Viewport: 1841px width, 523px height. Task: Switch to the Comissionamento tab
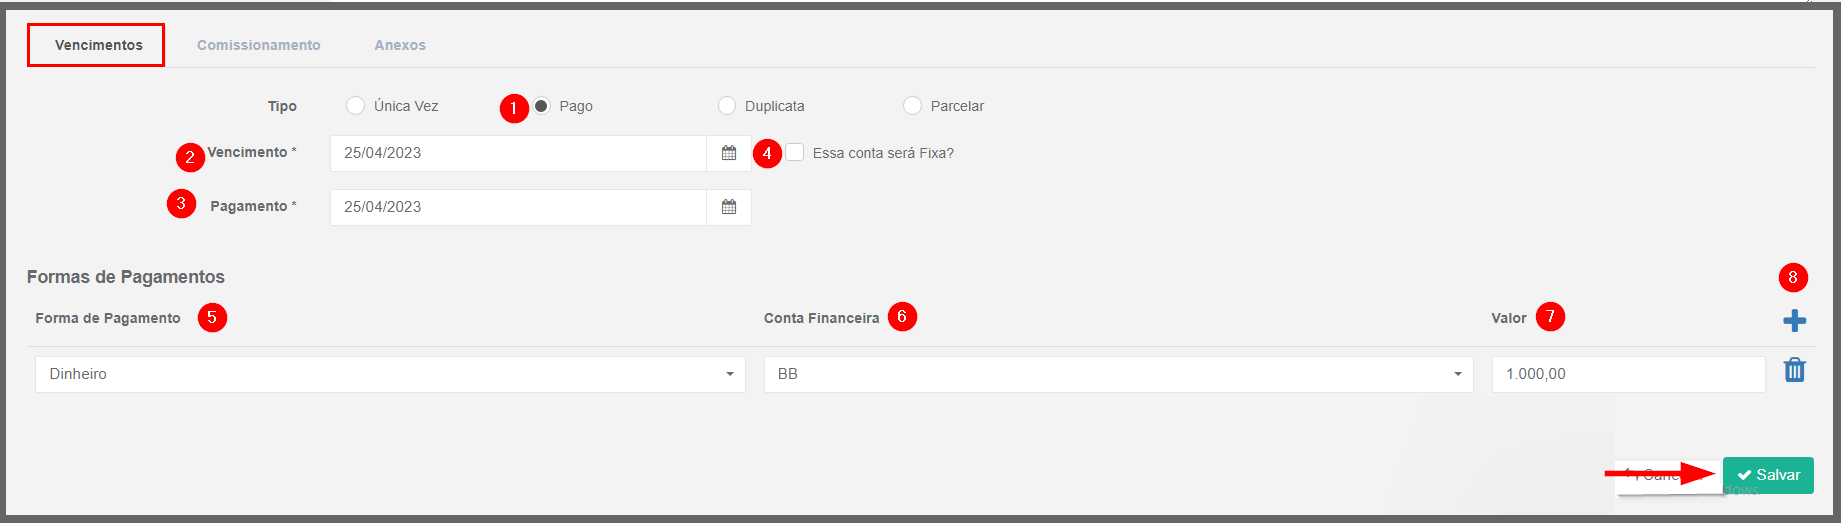(259, 45)
